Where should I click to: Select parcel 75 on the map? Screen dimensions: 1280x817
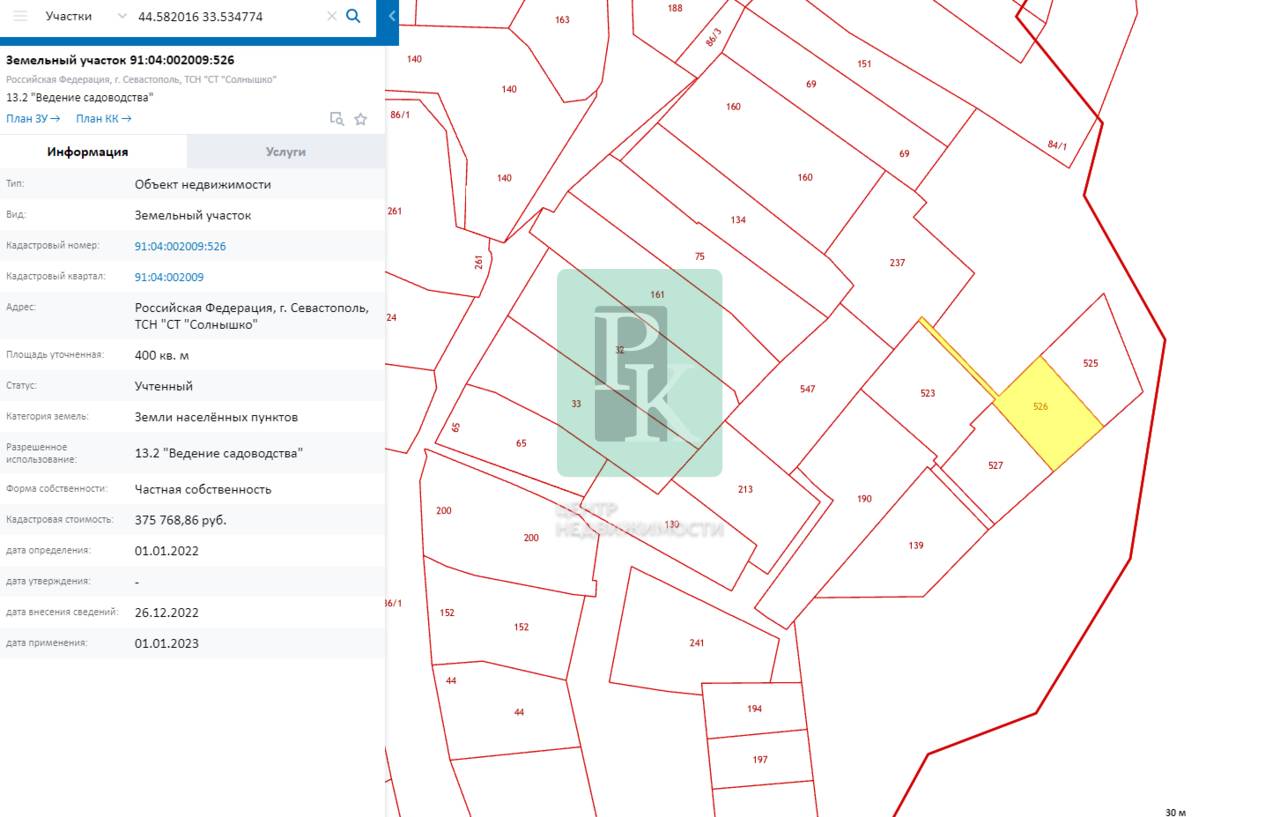pyautogui.click(x=700, y=257)
